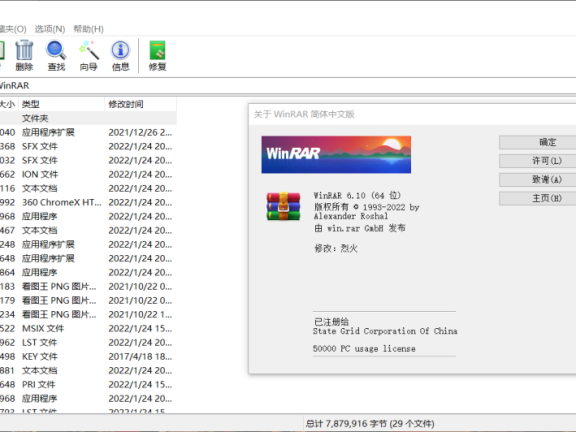Show archive Info (信息) icon
This screenshot has width=576, height=432.
tap(120, 55)
